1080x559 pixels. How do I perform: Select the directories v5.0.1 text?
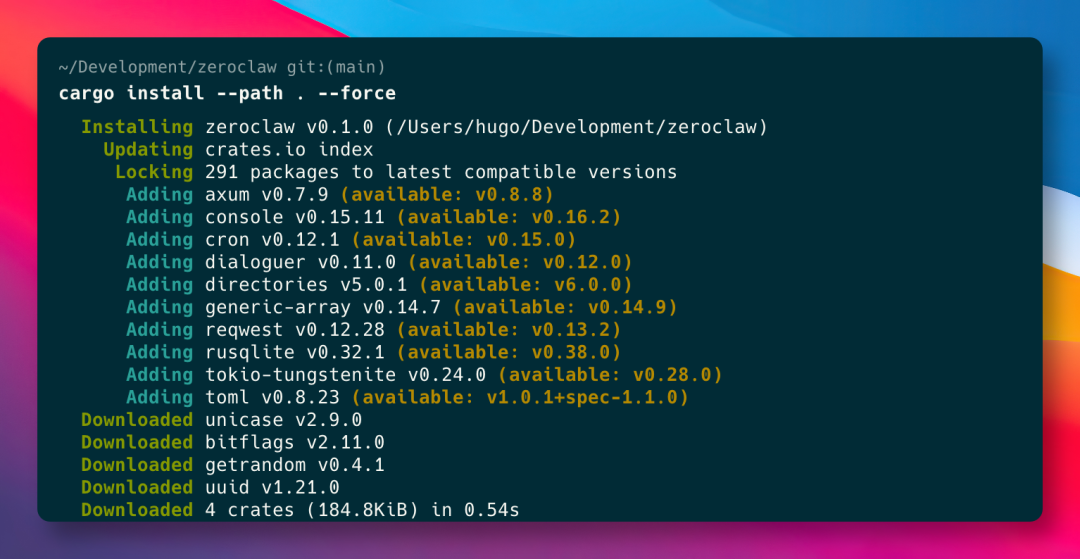(307, 285)
